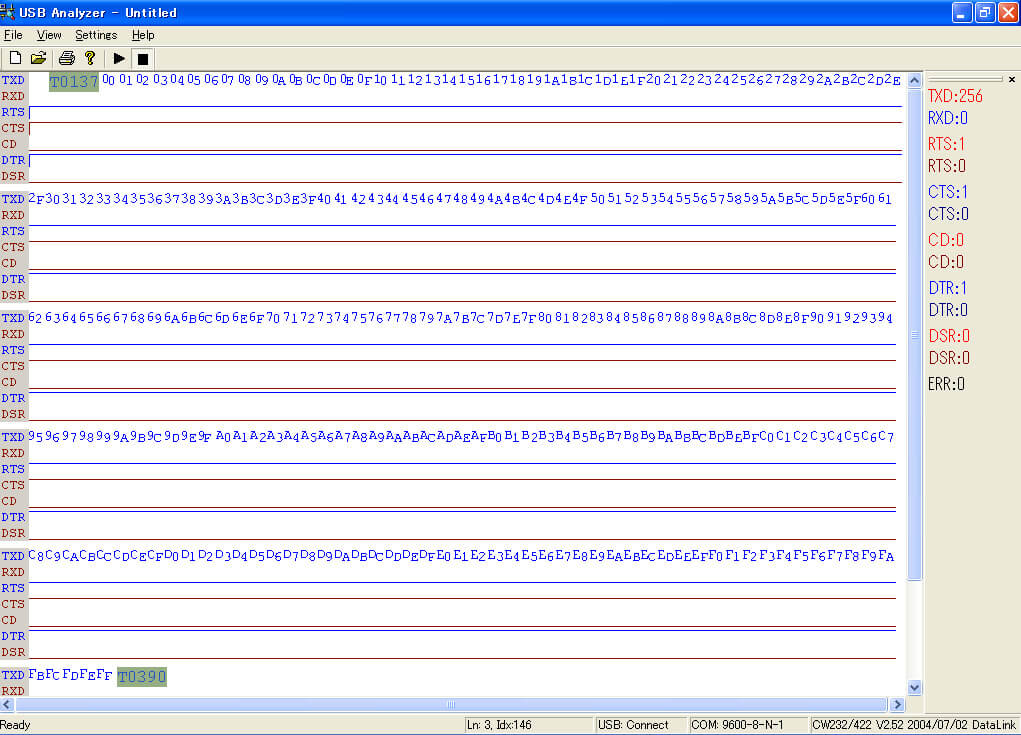Click byte 61 at end of second TXD row

point(884,198)
